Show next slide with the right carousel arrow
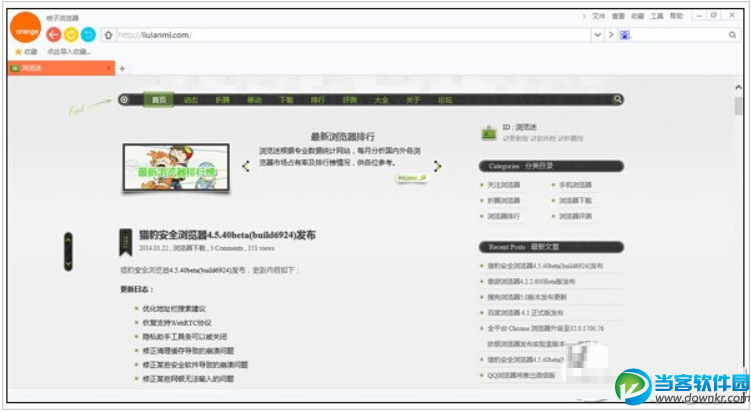Screen dimensions: 751x412 point(437,166)
